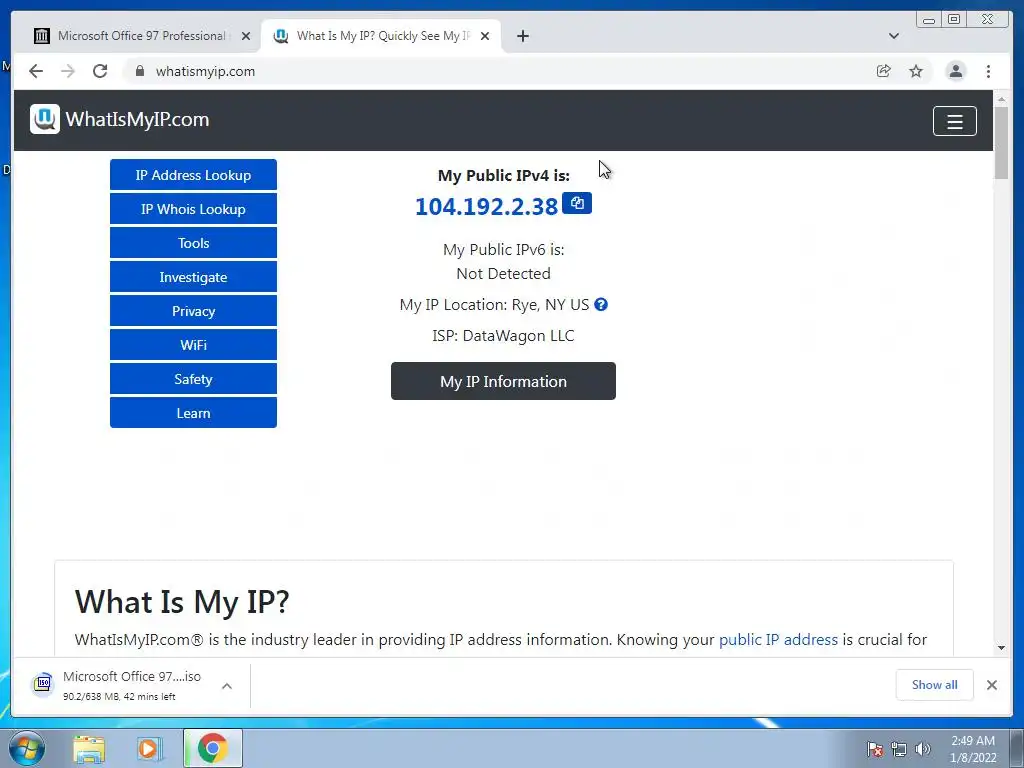The width and height of the screenshot is (1024, 768).
Task: Switch to Microsoft Office 97 Professional tab
Action: pyautogui.click(x=141, y=36)
